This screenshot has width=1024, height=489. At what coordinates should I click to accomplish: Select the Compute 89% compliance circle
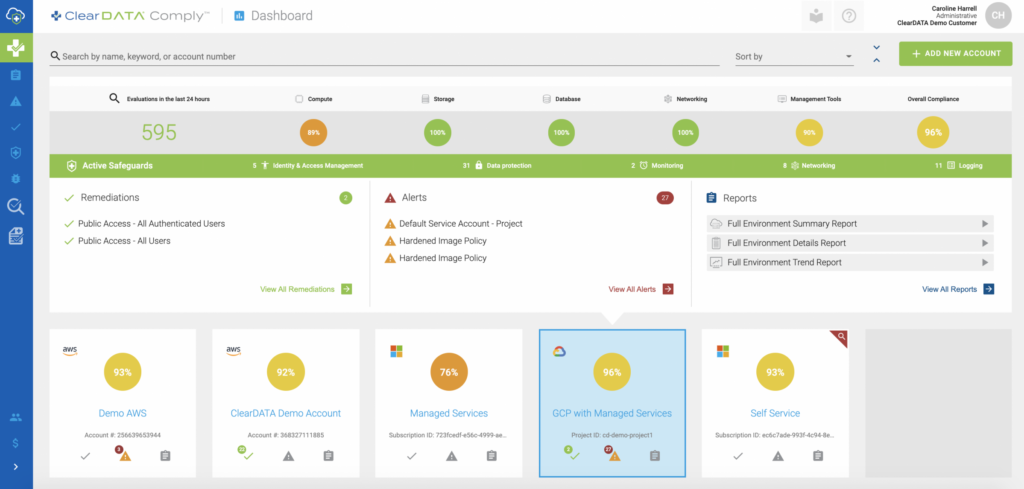313,133
